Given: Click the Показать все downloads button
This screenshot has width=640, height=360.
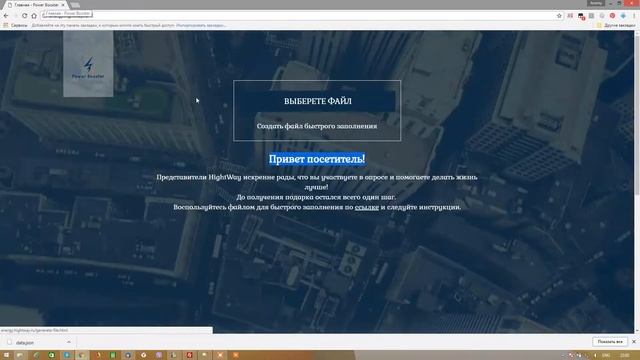Looking at the screenshot, I should (x=610, y=342).
